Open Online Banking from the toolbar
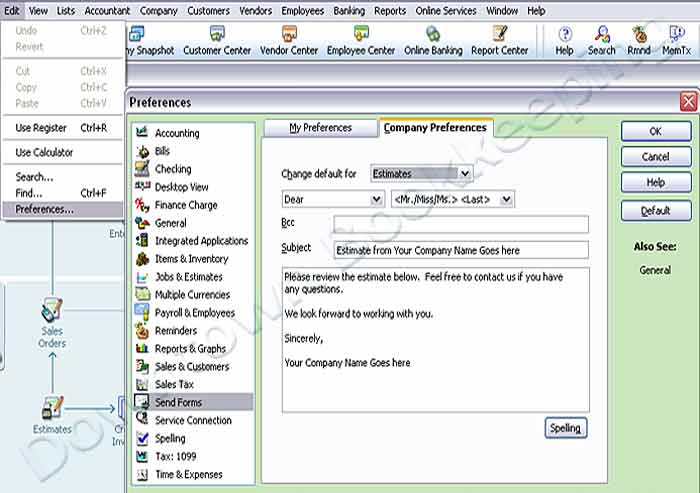The height and width of the screenshot is (493, 700). [x=433, y=41]
